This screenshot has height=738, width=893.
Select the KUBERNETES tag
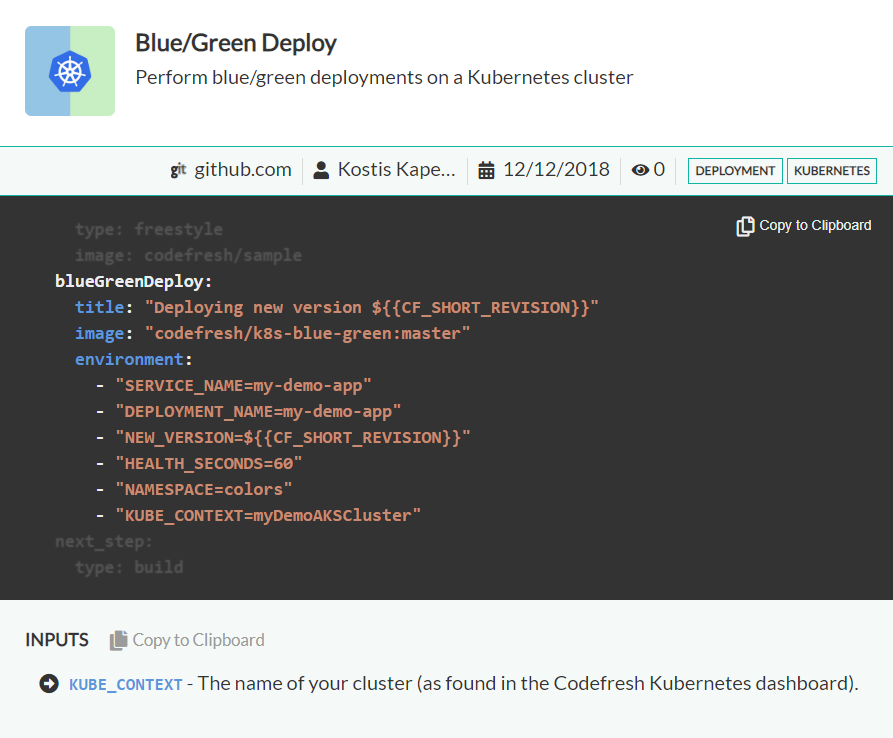tap(831, 171)
